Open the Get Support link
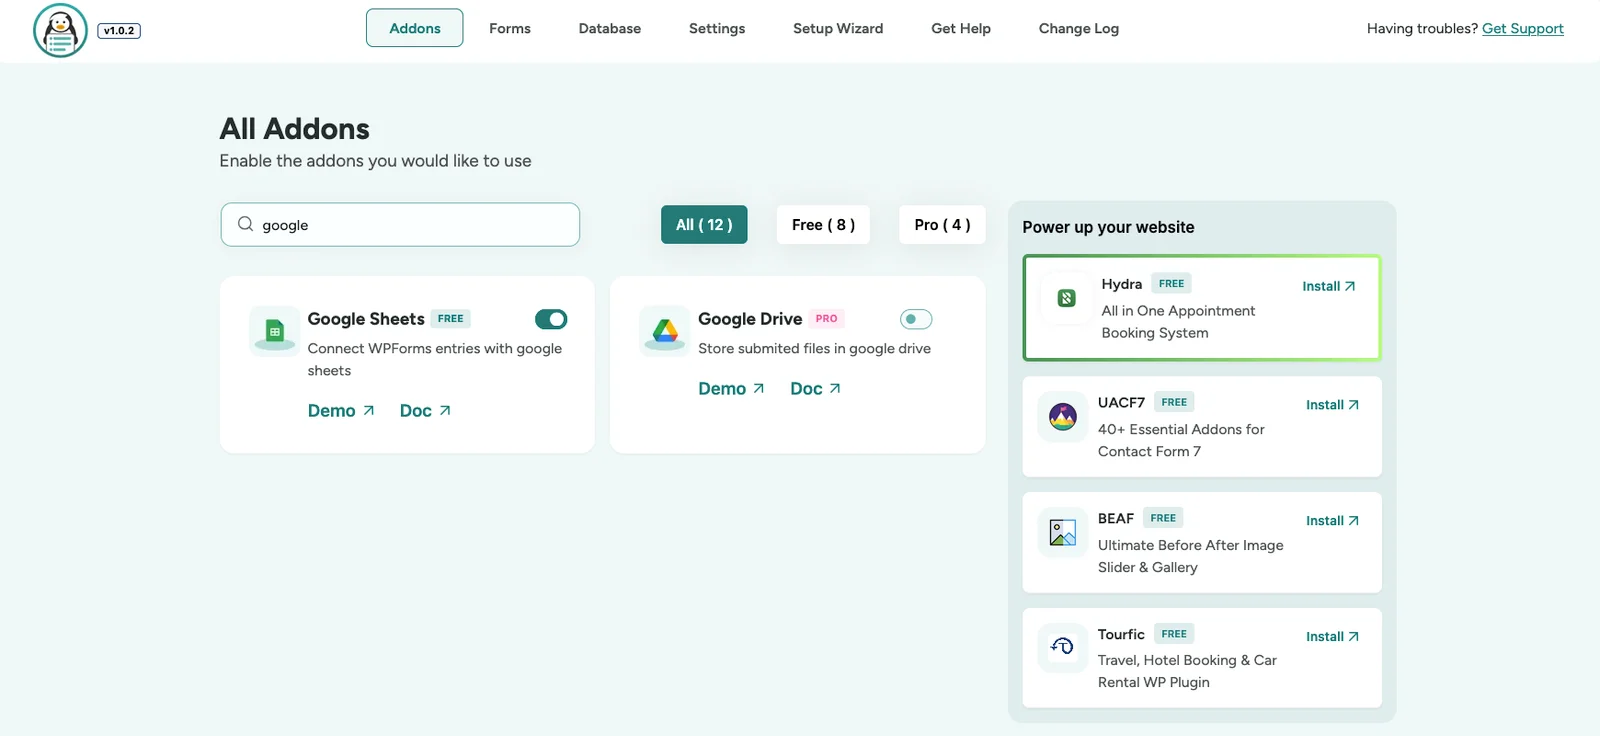This screenshot has height=736, width=1600. 1522,29
